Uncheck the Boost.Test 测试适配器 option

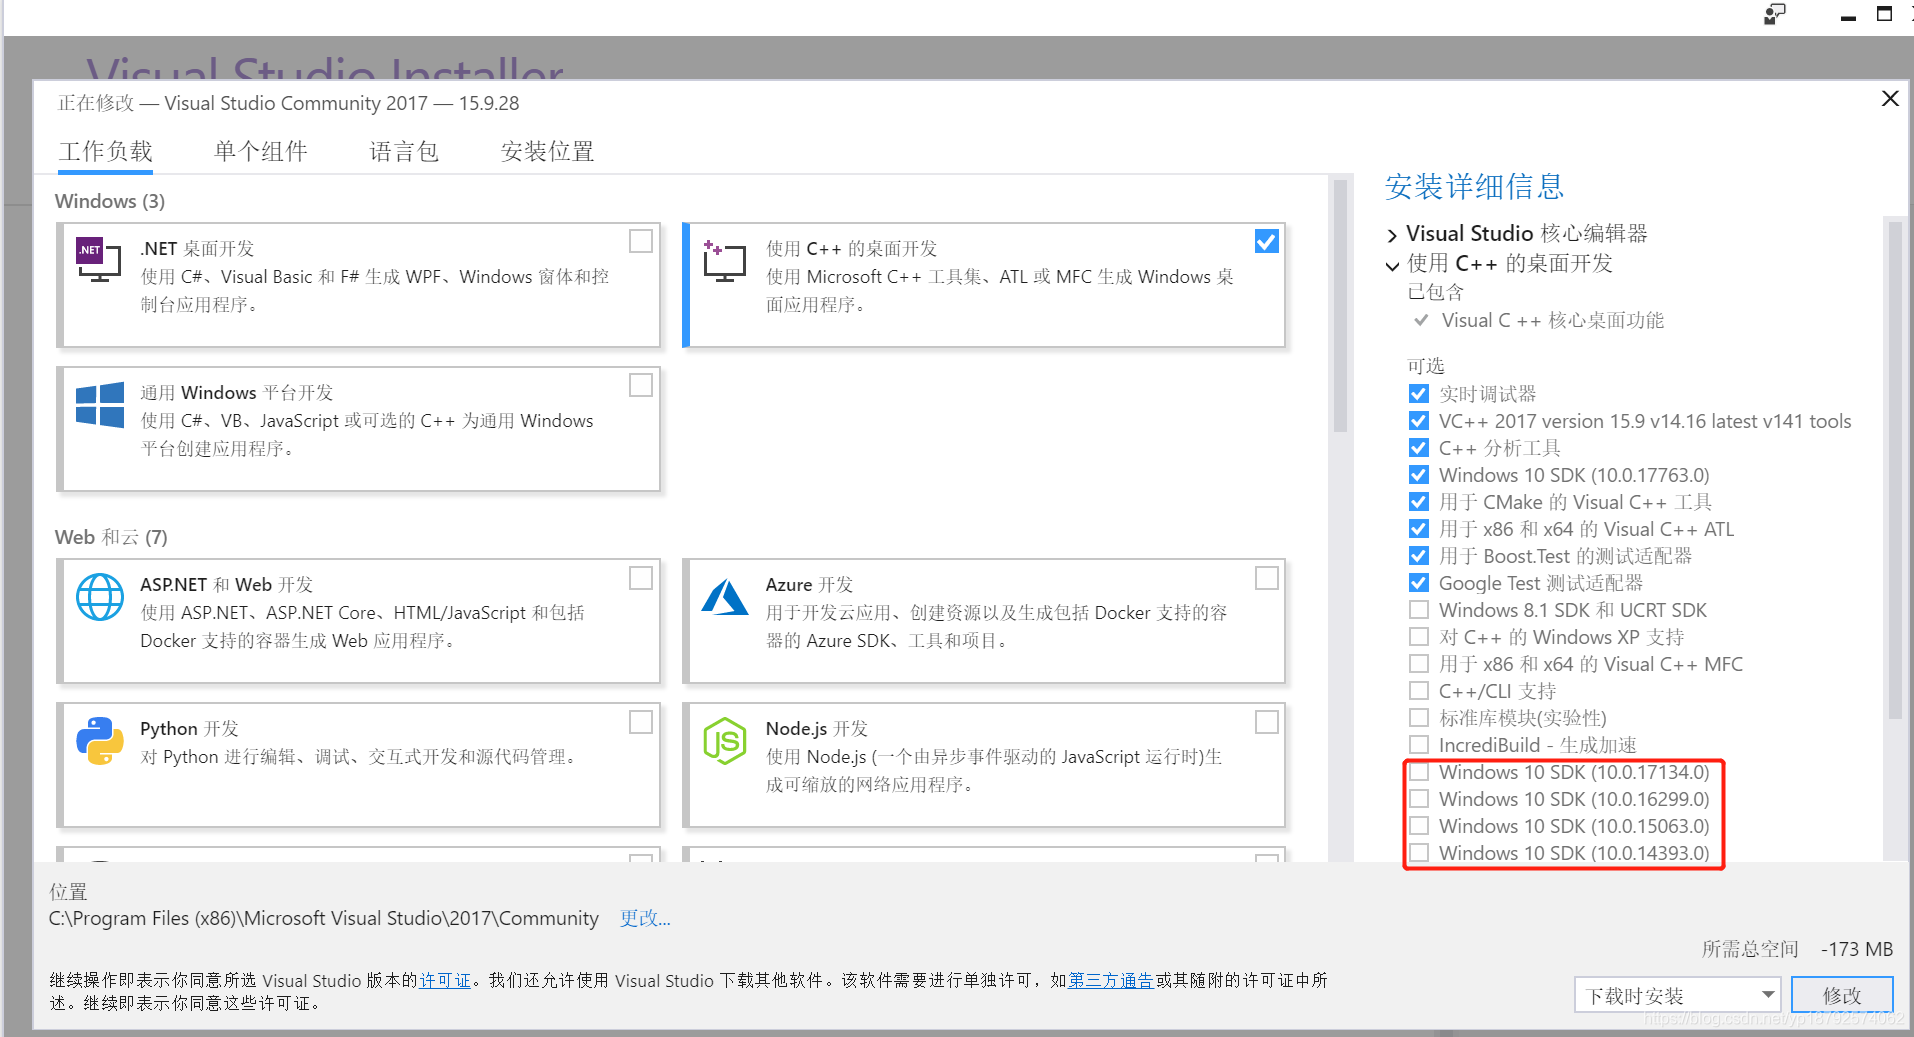coord(1418,555)
